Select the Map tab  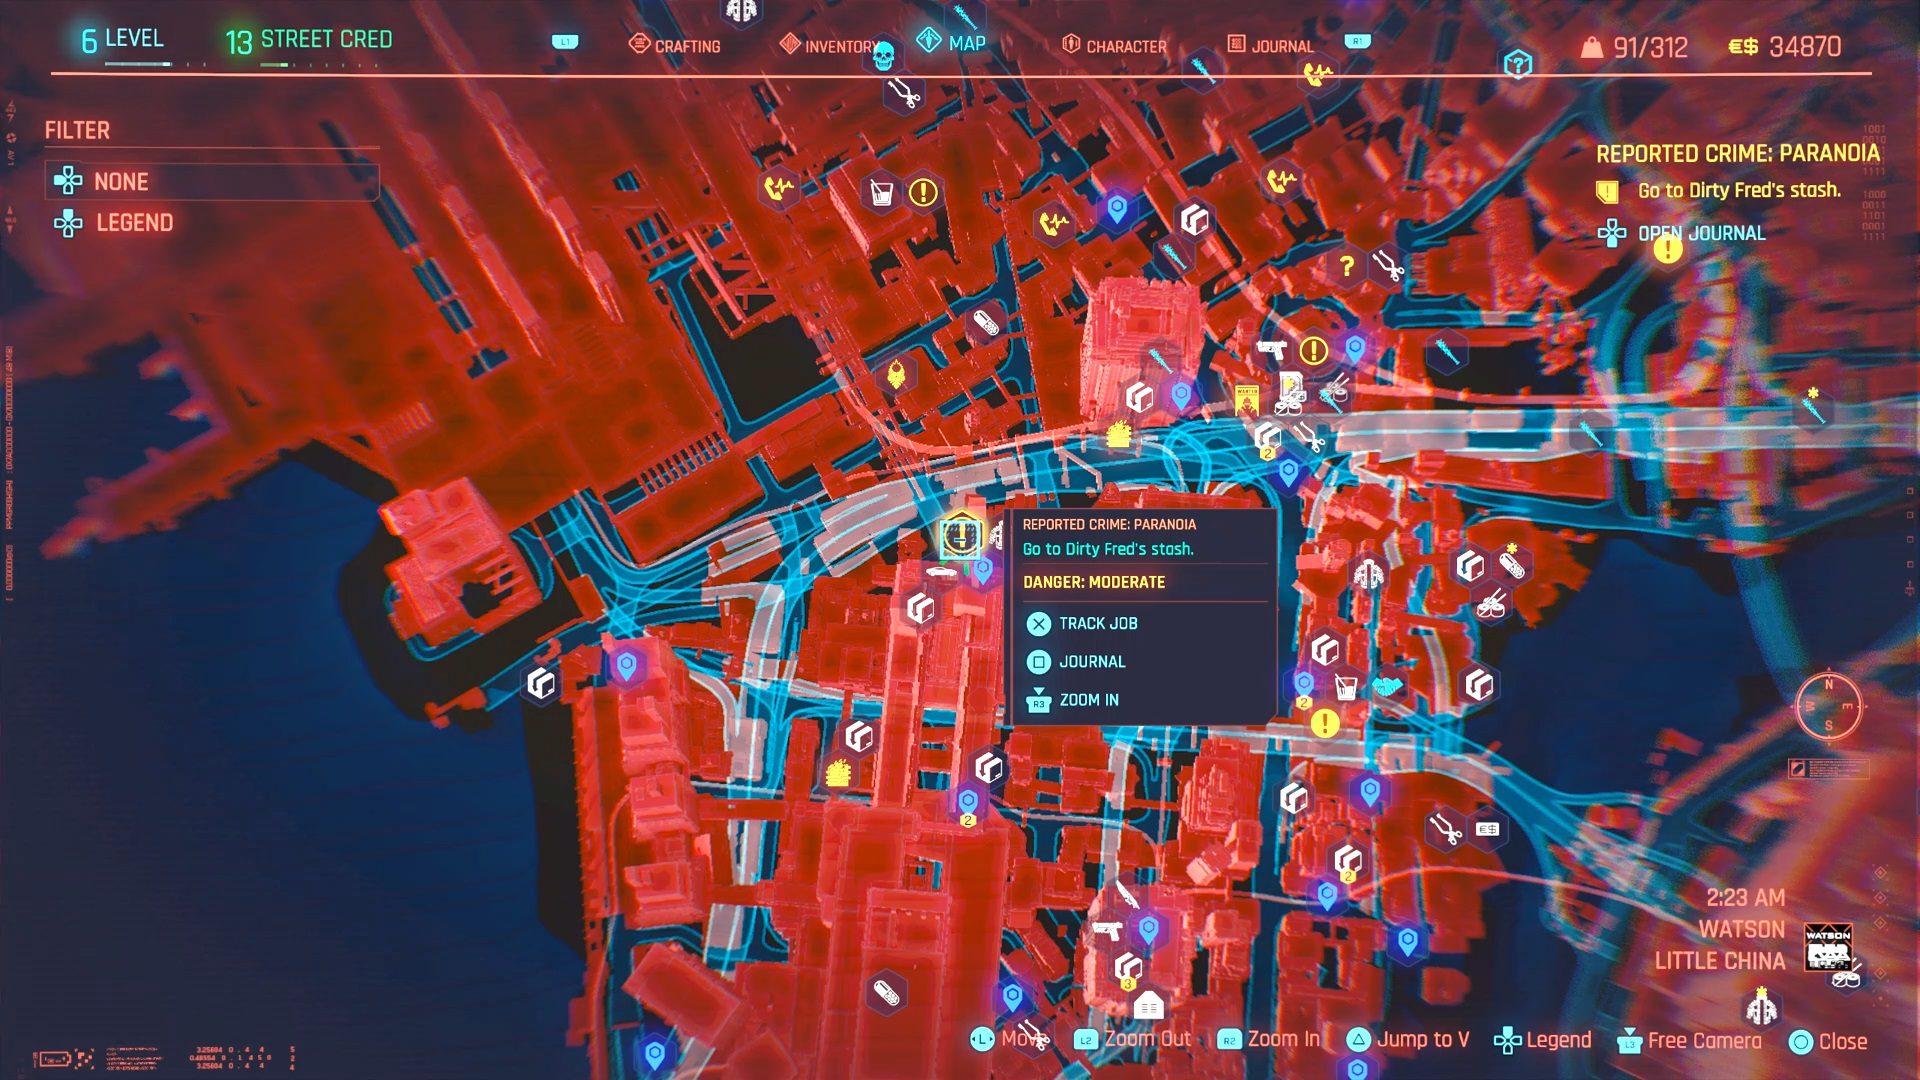[952, 42]
